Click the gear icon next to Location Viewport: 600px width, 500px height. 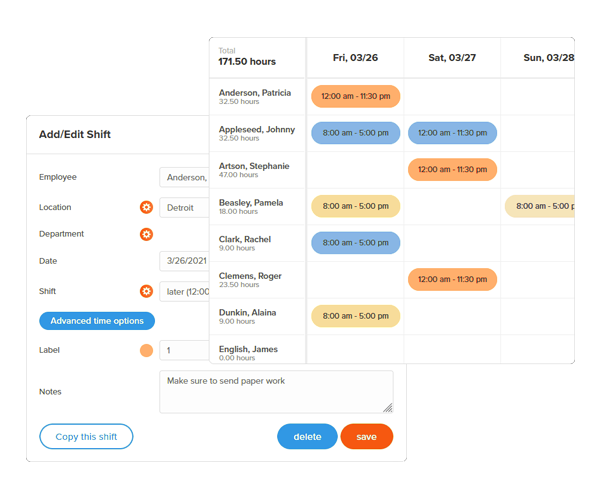(x=146, y=207)
